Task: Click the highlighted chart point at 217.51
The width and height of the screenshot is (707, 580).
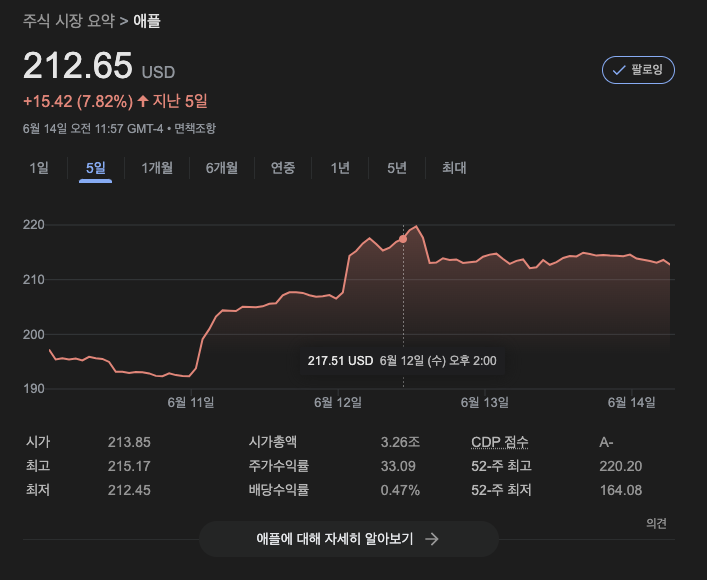Action: click(x=403, y=239)
